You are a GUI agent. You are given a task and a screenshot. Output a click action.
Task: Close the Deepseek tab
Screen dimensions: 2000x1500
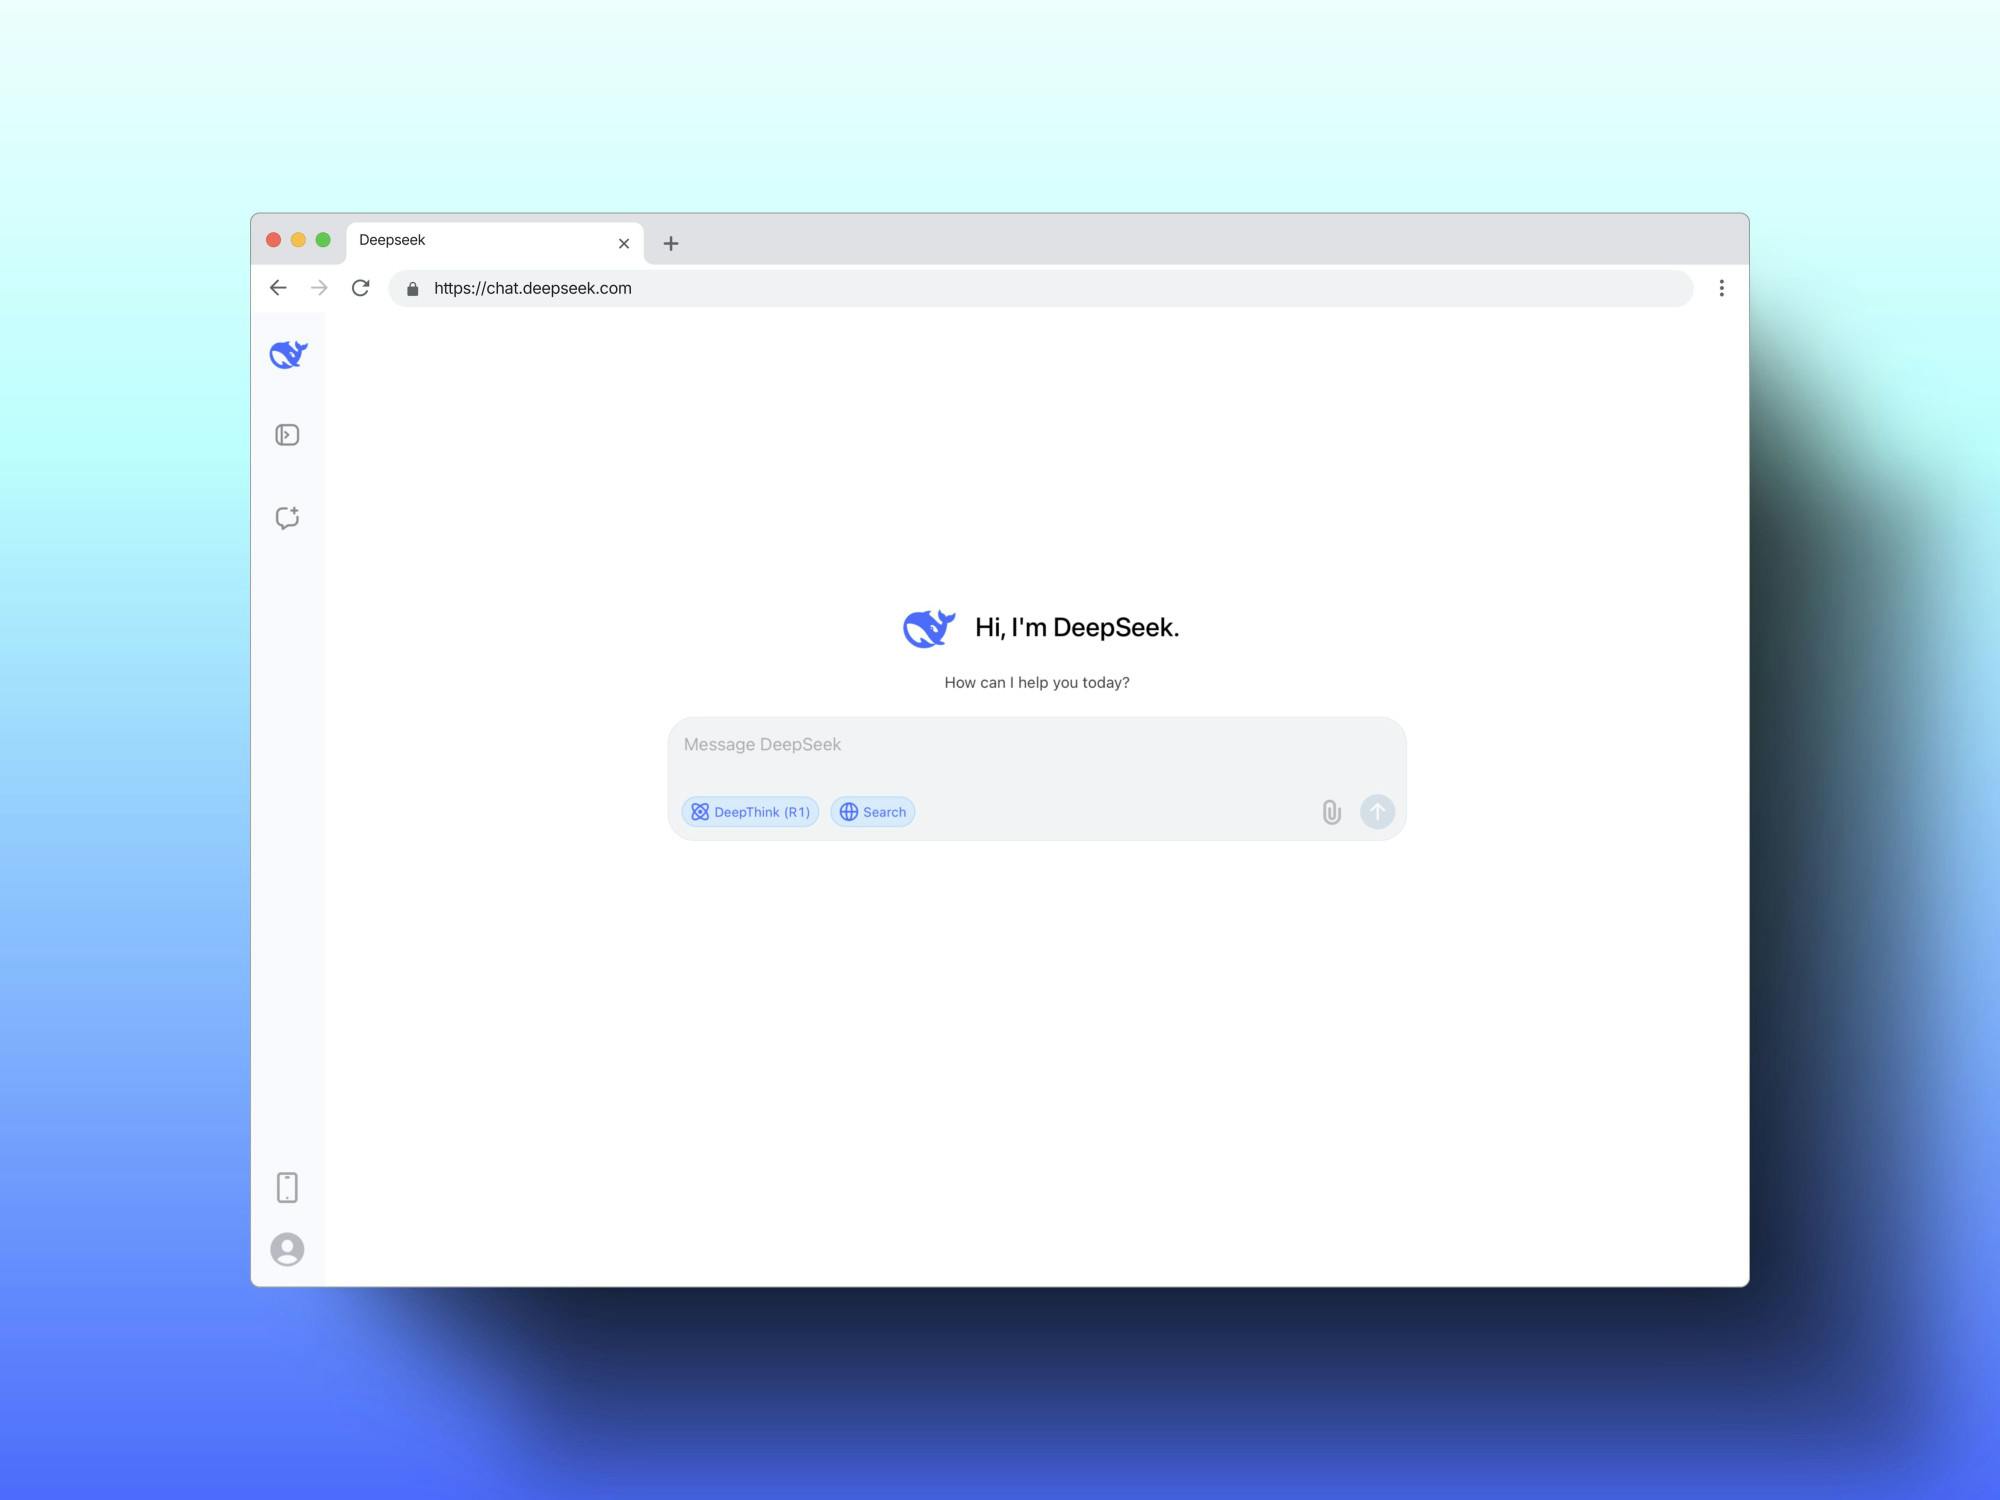[624, 243]
